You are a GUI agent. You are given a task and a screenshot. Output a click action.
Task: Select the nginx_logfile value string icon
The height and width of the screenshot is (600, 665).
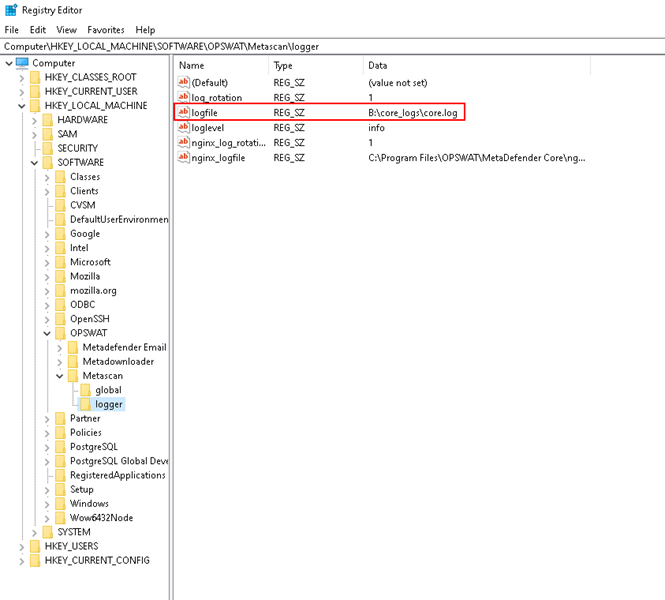(183, 157)
